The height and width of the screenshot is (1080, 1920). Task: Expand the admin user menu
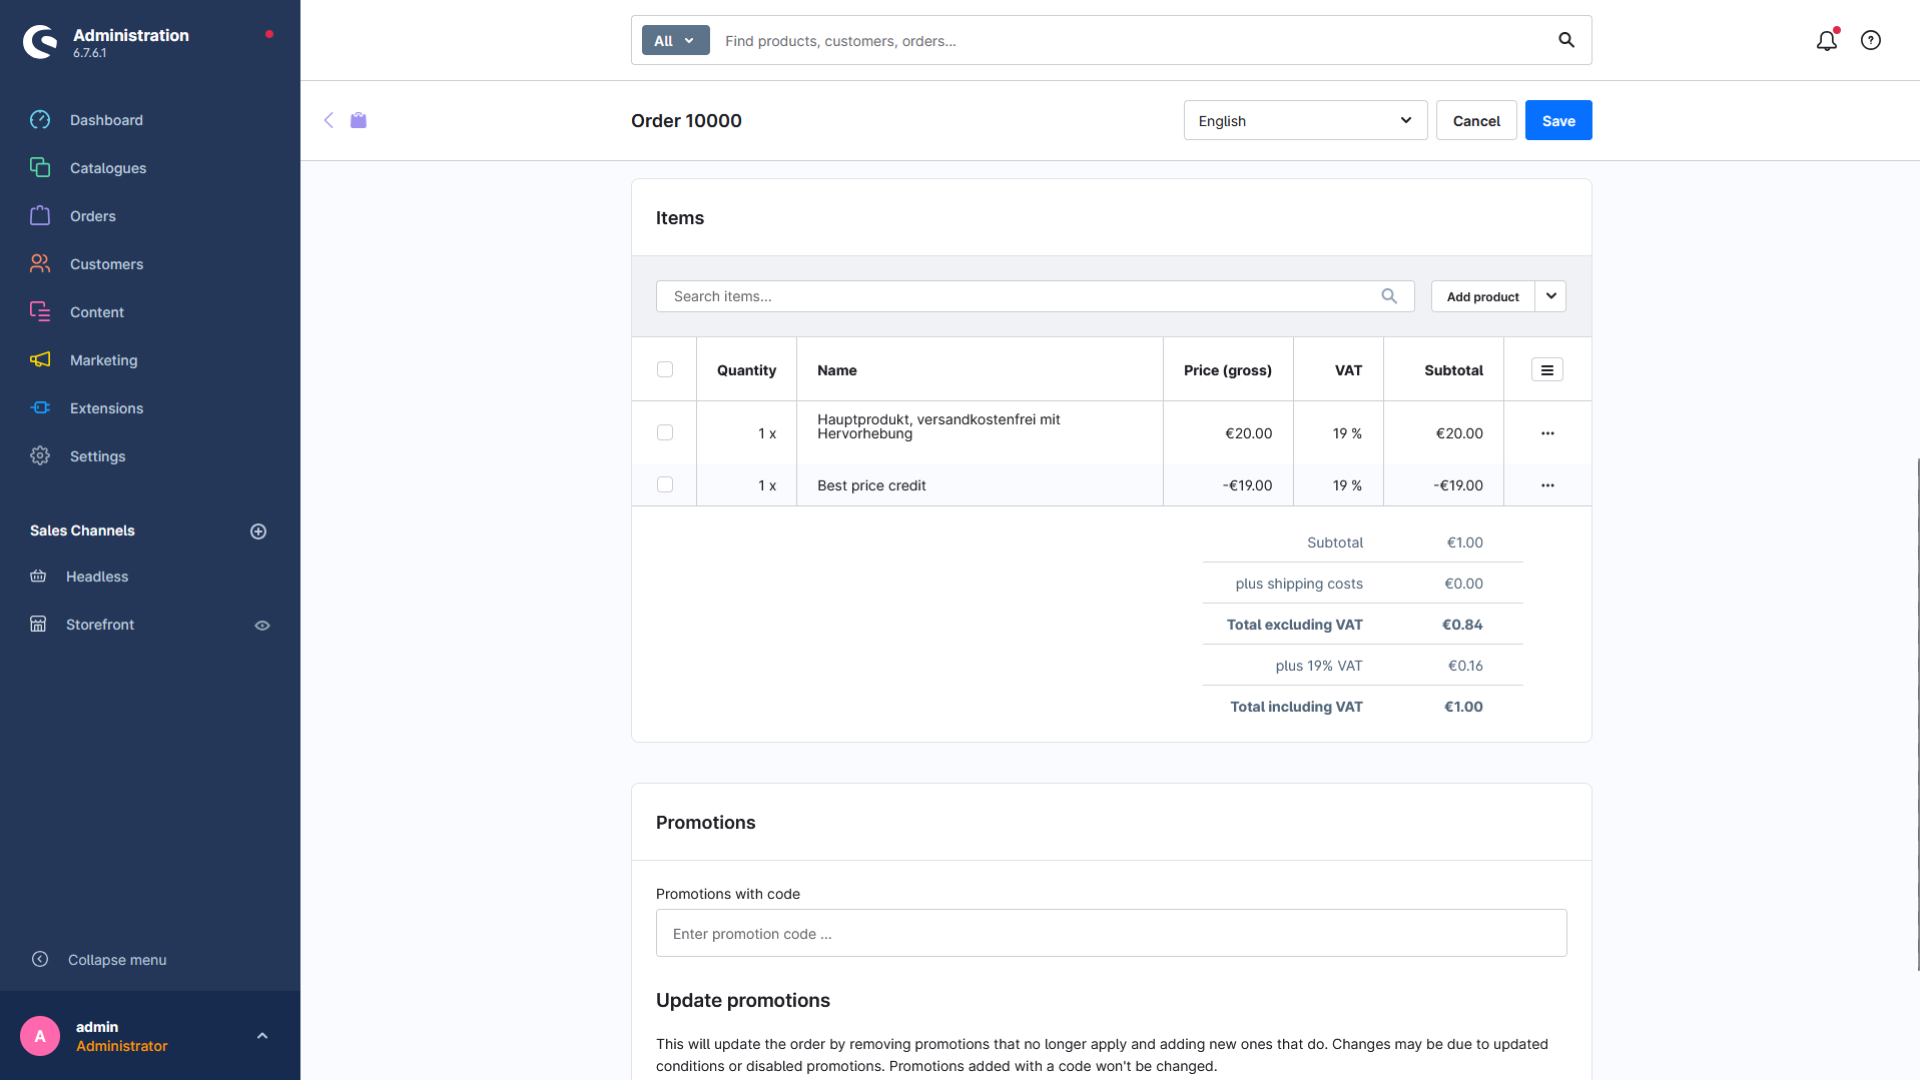pyautogui.click(x=262, y=1036)
